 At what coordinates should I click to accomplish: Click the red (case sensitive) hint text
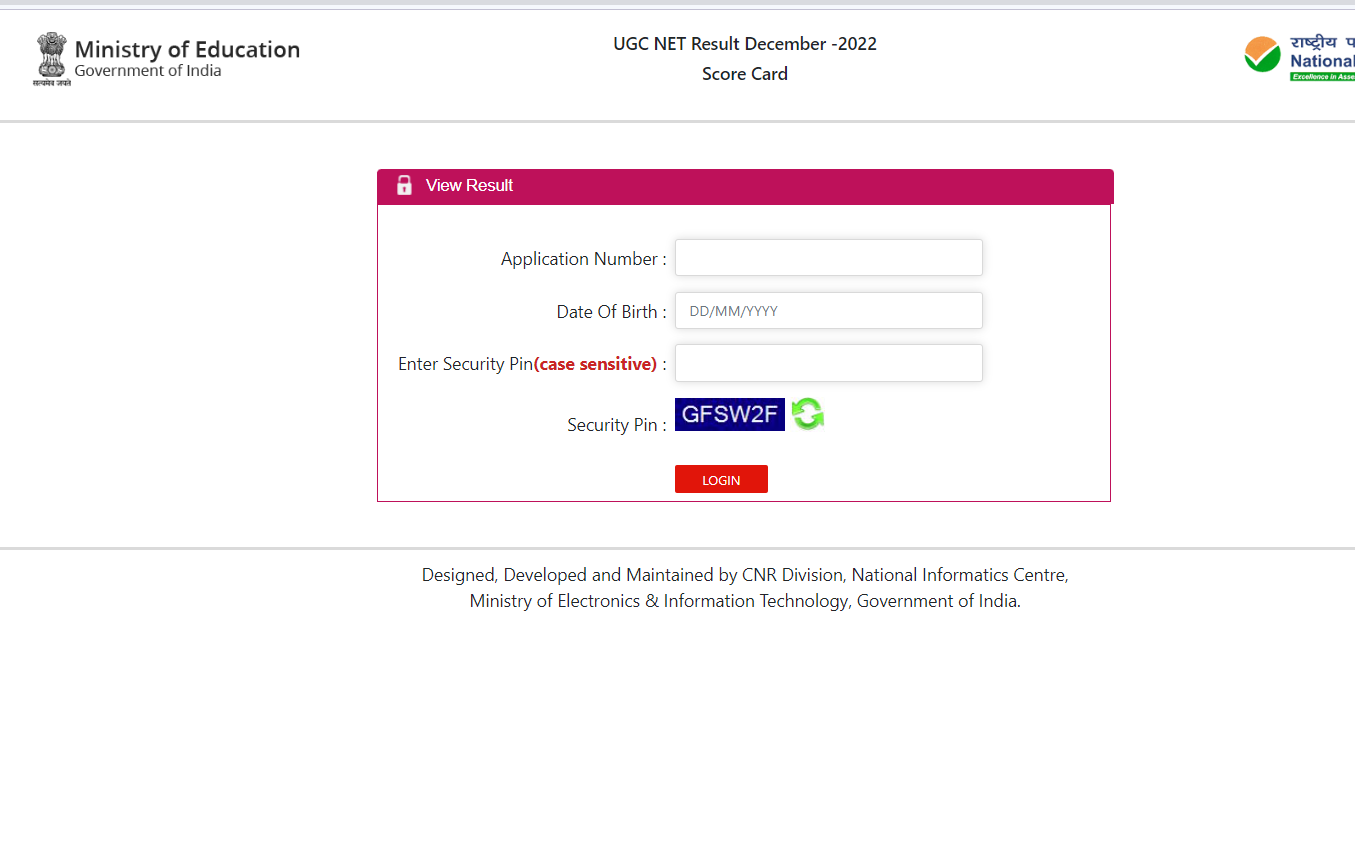click(595, 364)
